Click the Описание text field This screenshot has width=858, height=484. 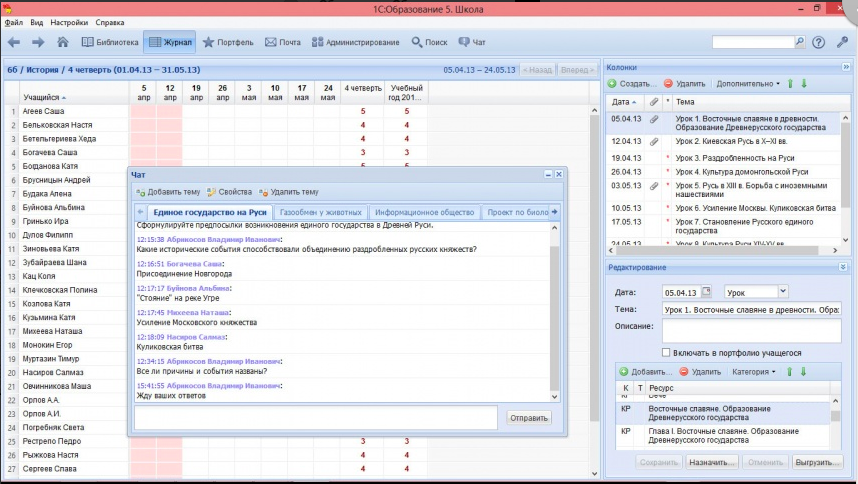(751, 331)
